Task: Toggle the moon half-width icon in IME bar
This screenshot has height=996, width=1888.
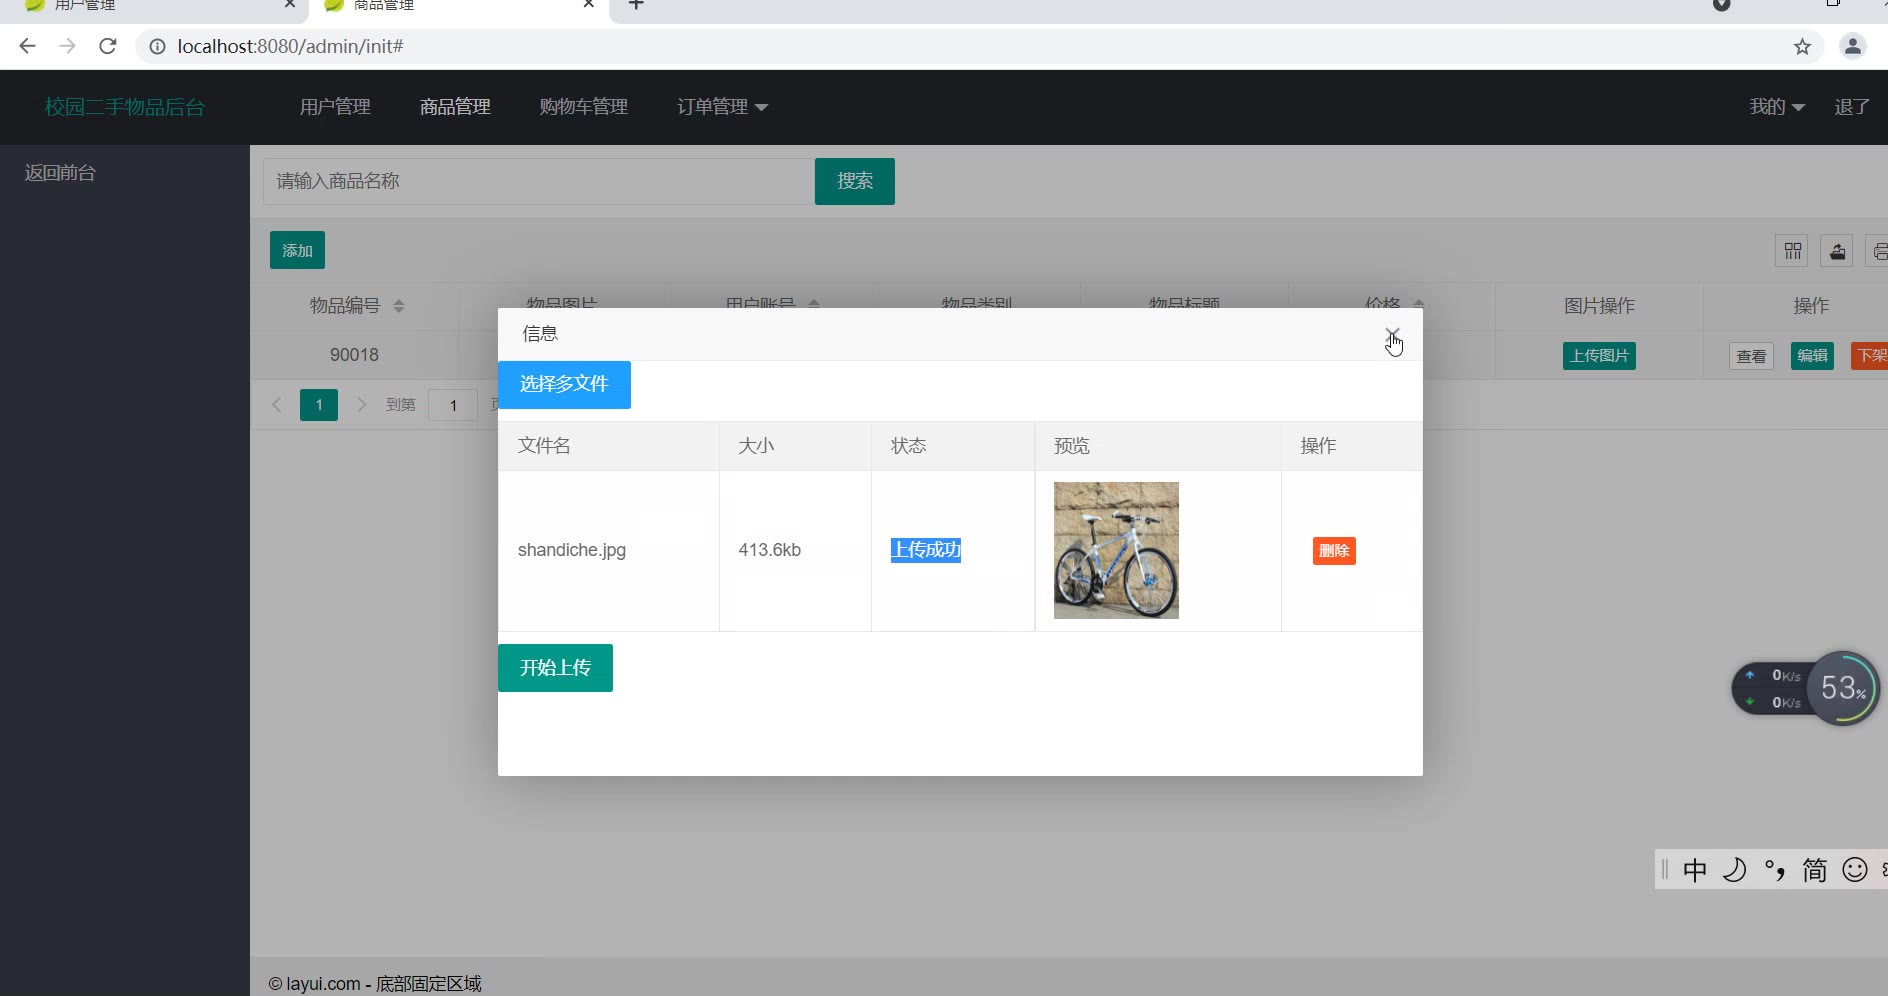Action: click(1735, 870)
